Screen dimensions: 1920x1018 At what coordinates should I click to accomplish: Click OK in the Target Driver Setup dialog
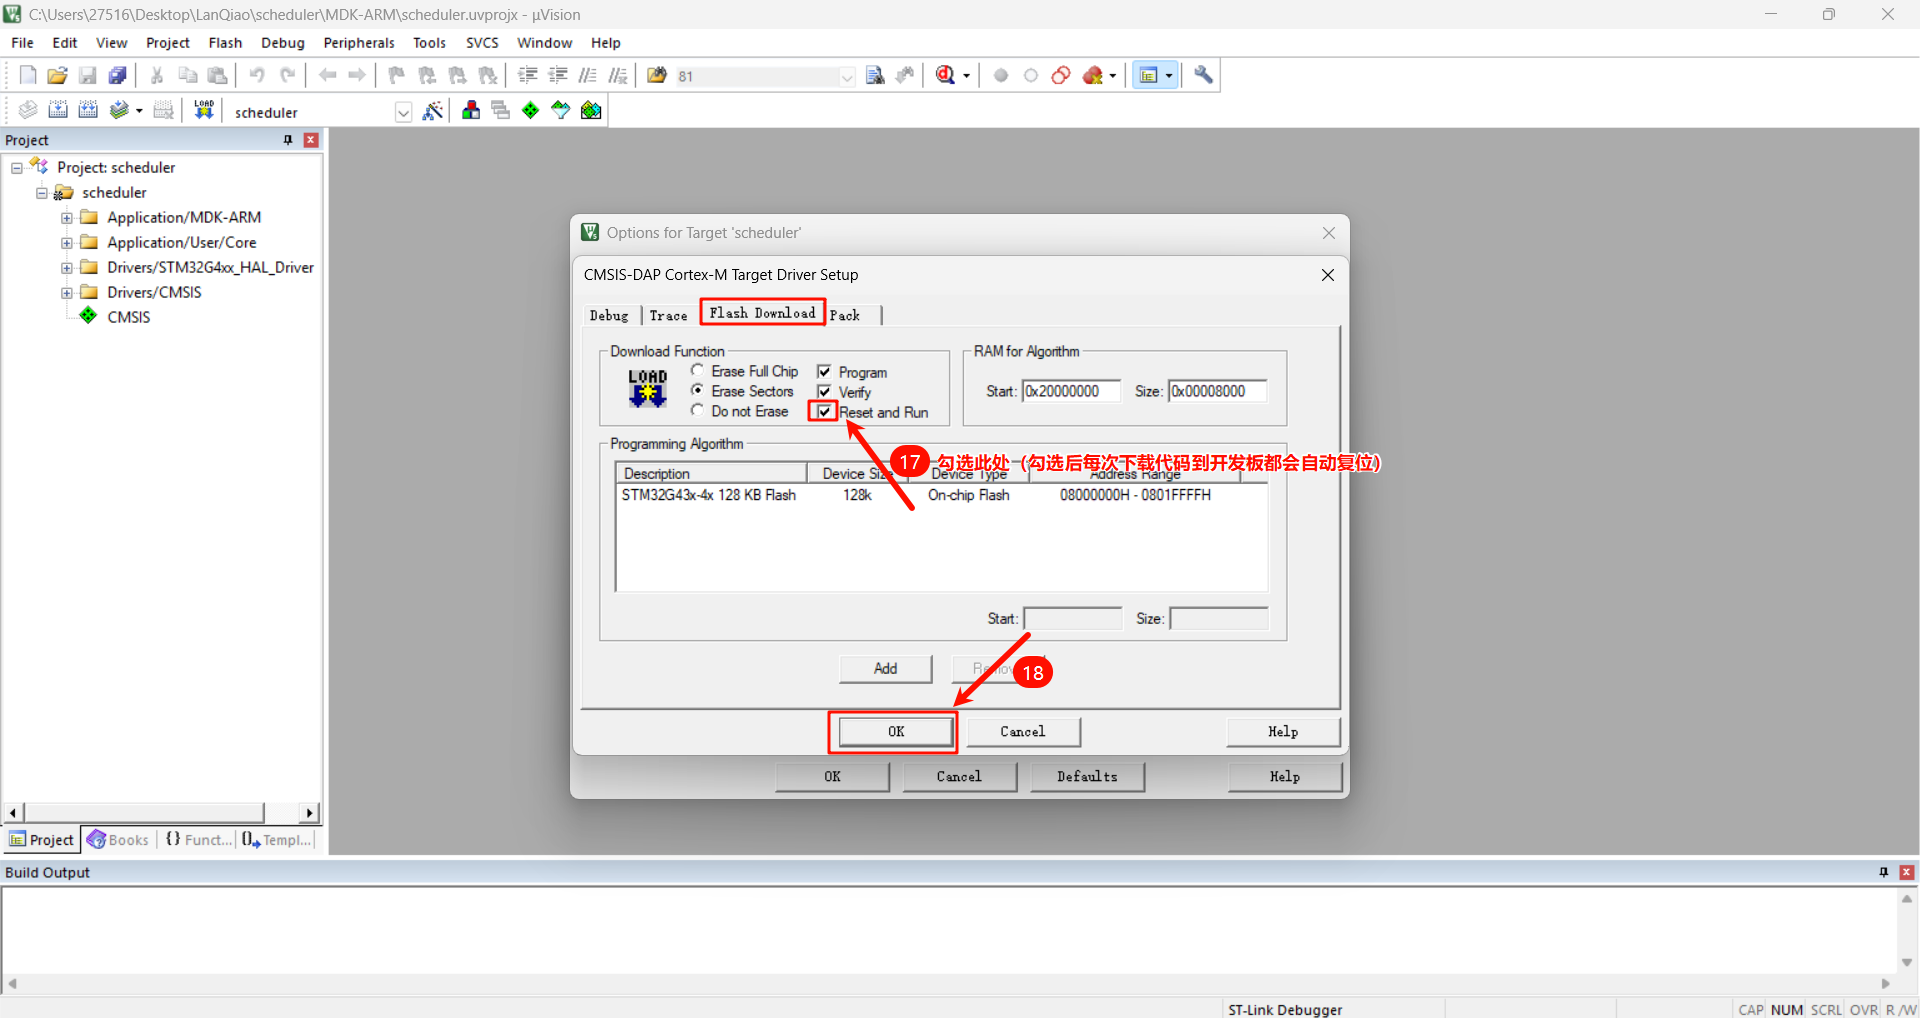(895, 732)
